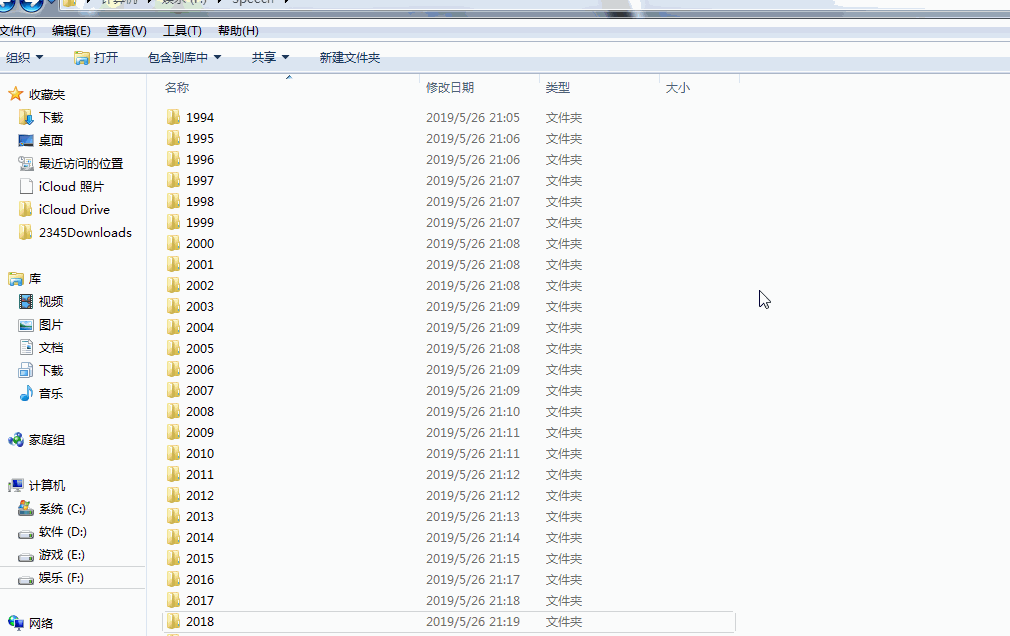Screen dimensions: 1010x636
Task: Open the 软件 (D:) drive
Action: (x=62, y=532)
